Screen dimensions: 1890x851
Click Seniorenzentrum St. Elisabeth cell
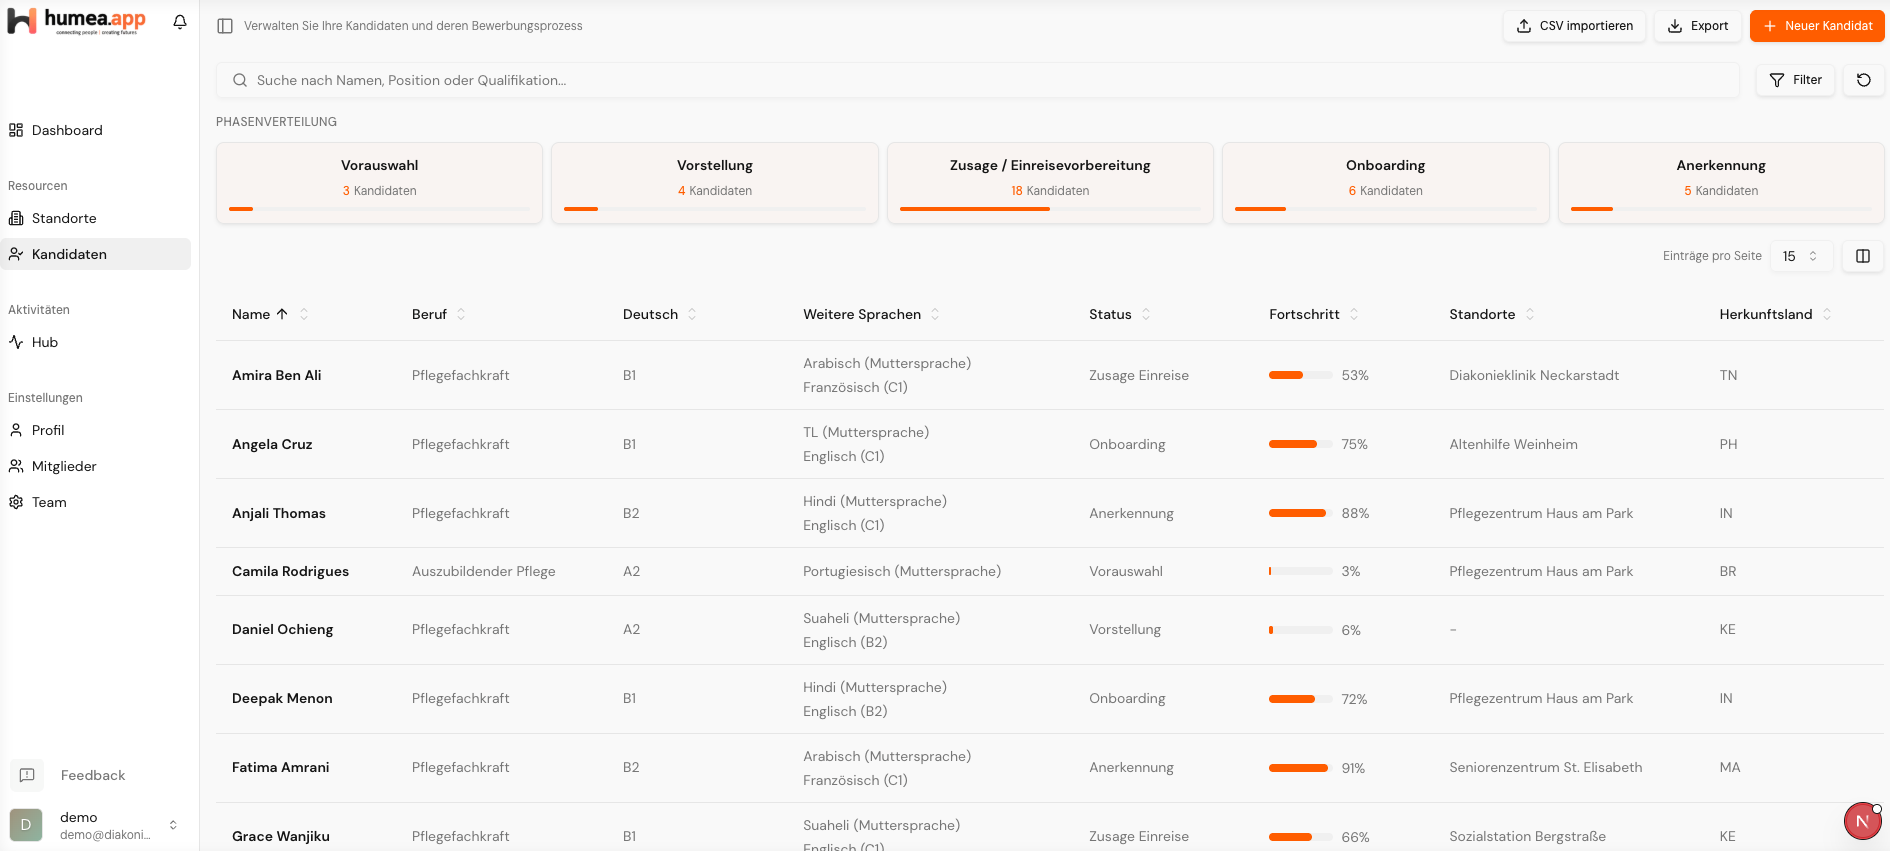pos(1545,767)
